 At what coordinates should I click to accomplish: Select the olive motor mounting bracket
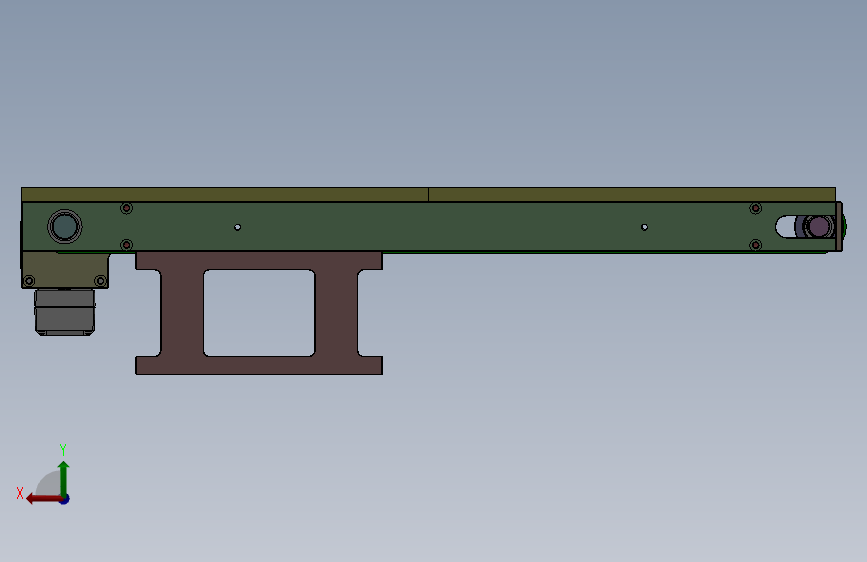[x=65, y=270]
